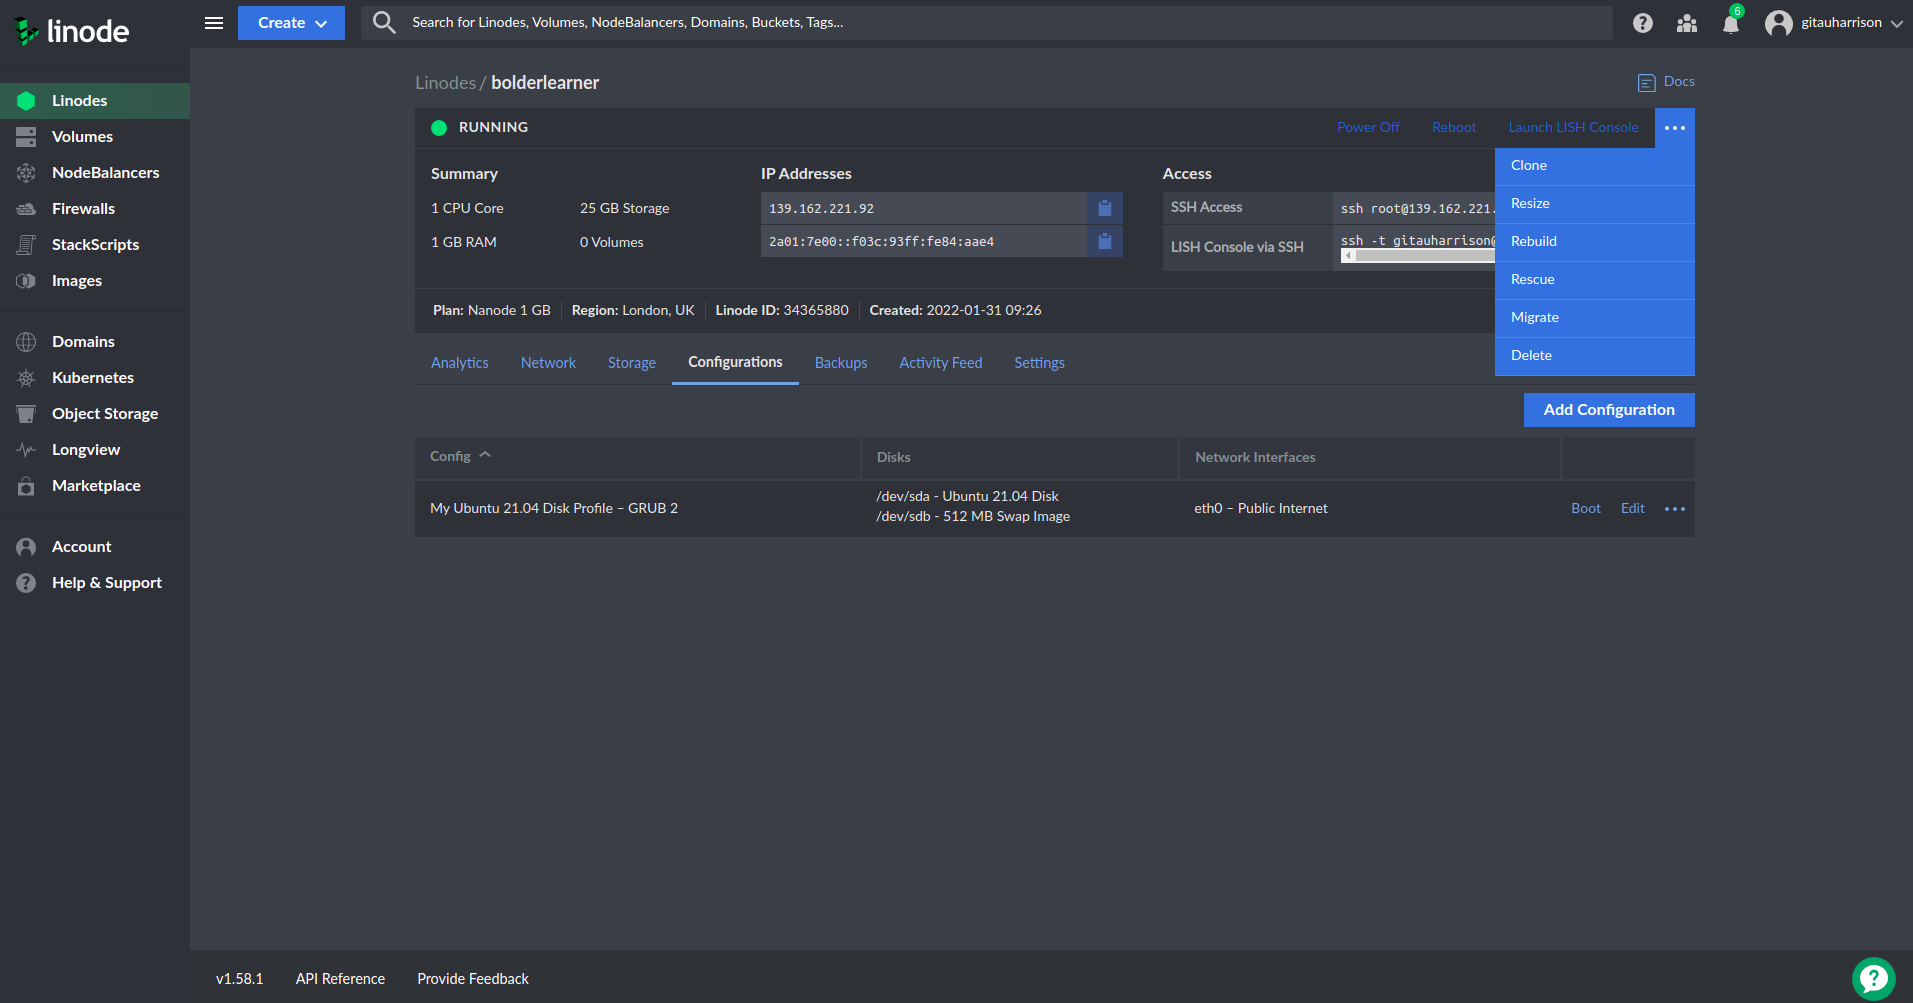Click the Firewalls sidebar icon

pos(26,209)
